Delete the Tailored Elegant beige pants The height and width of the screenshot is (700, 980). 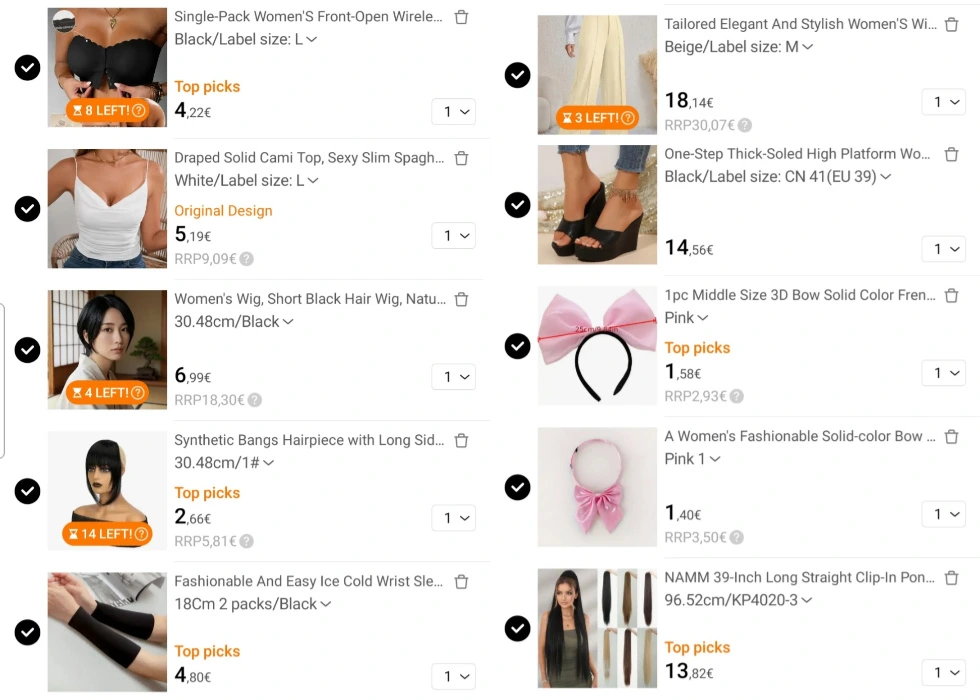coord(951,24)
